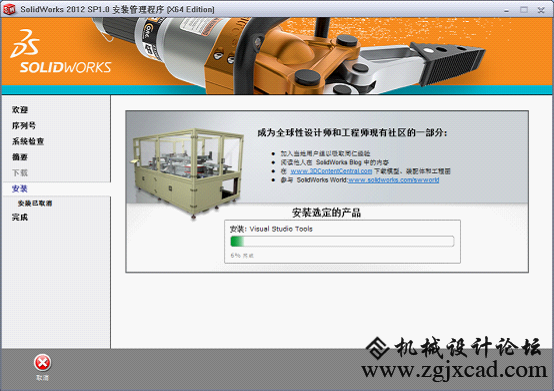
Task: Click the www.zgjxcad.com watermark text
Action: point(454,370)
